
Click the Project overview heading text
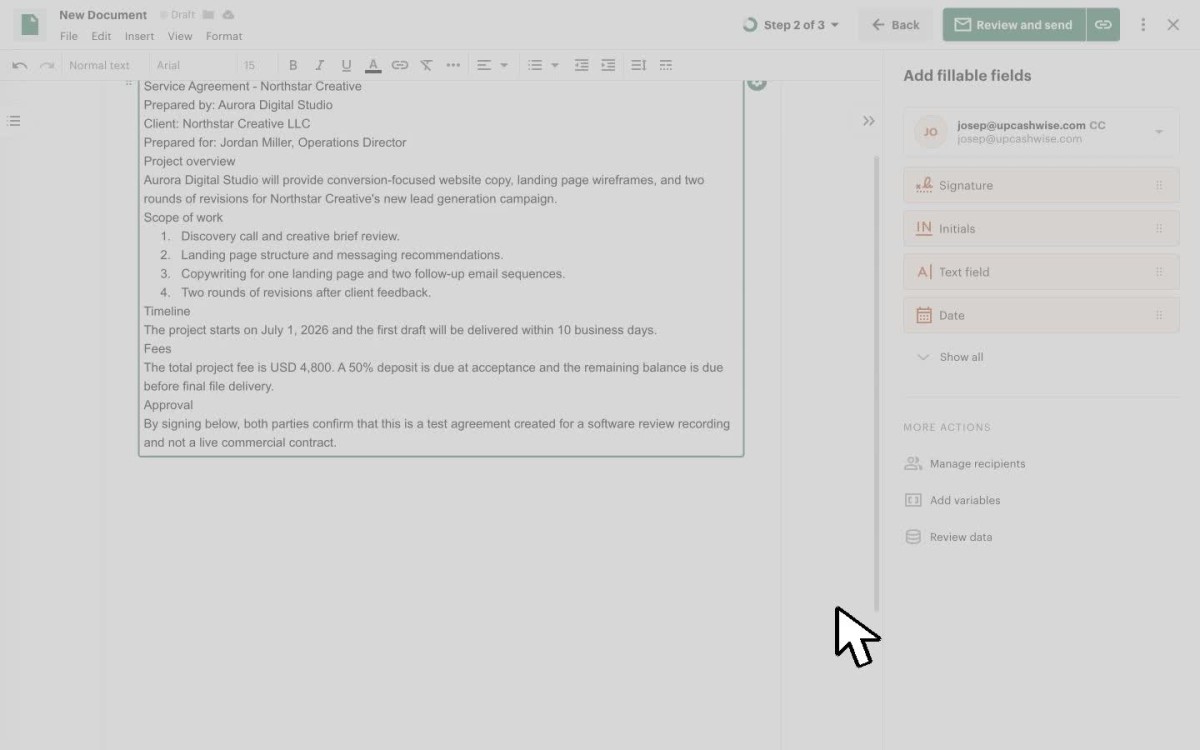tap(189, 161)
